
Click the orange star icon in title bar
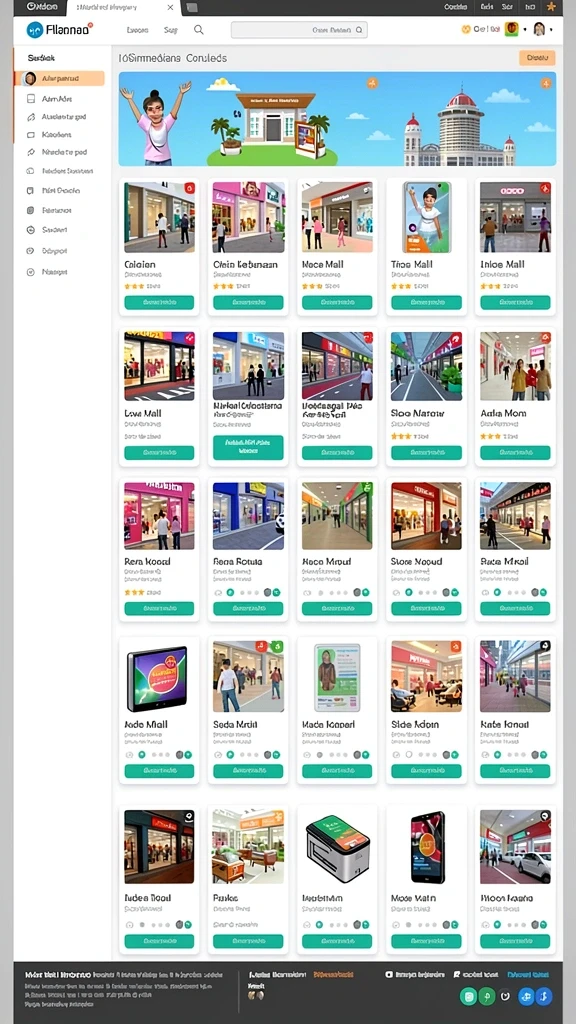[x=551, y=7]
